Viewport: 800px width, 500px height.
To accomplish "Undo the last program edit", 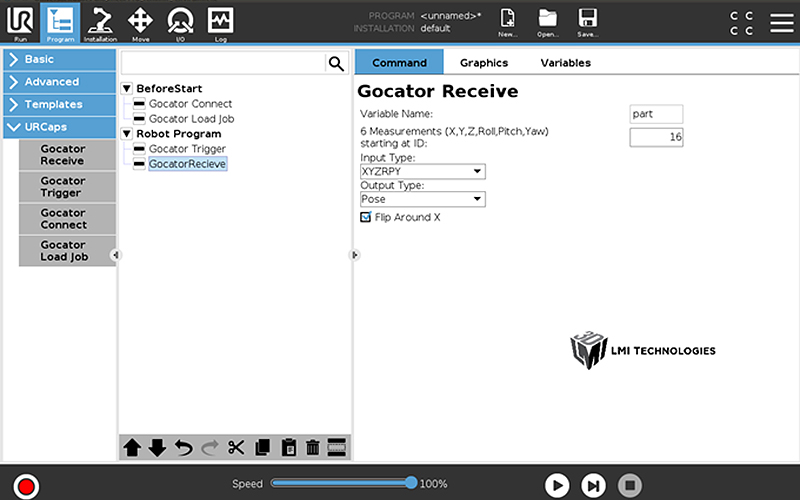I will click(x=184, y=448).
